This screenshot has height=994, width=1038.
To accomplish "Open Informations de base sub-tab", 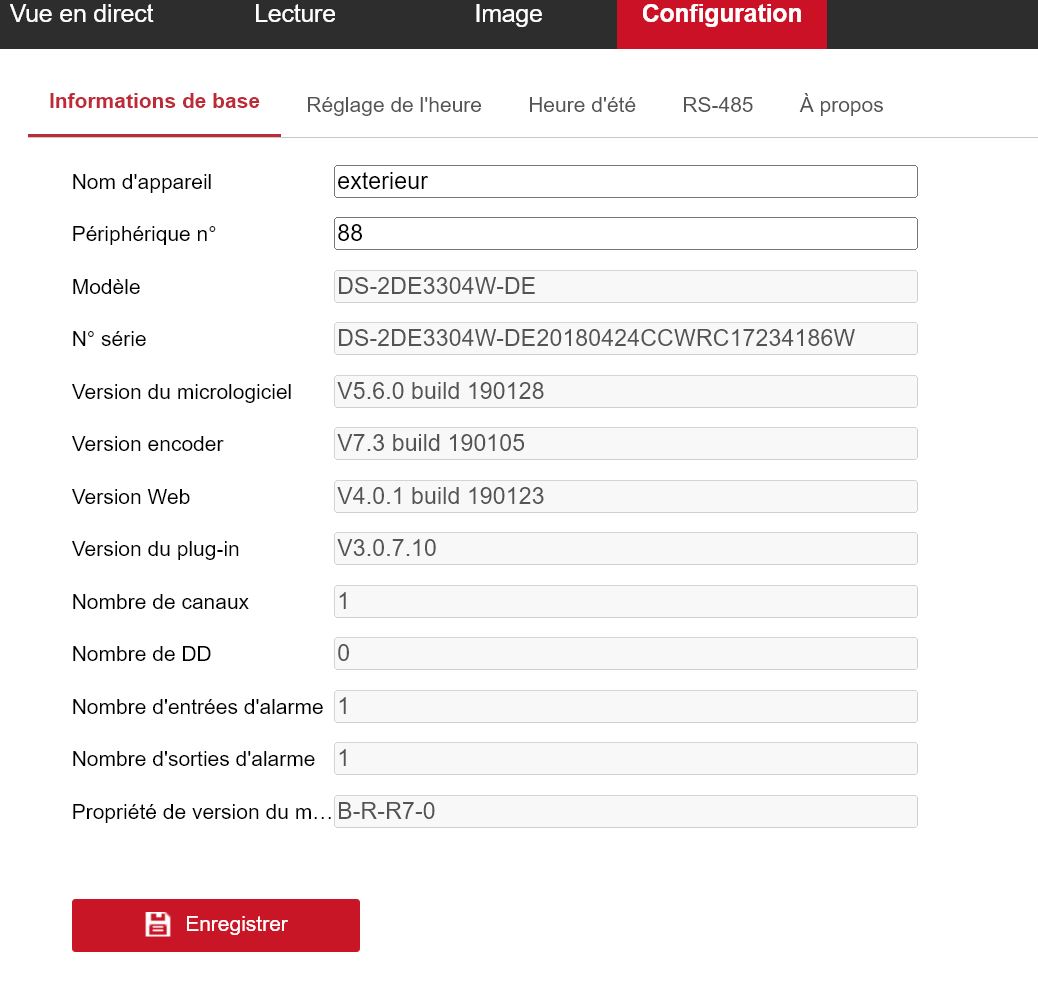I will (154, 102).
